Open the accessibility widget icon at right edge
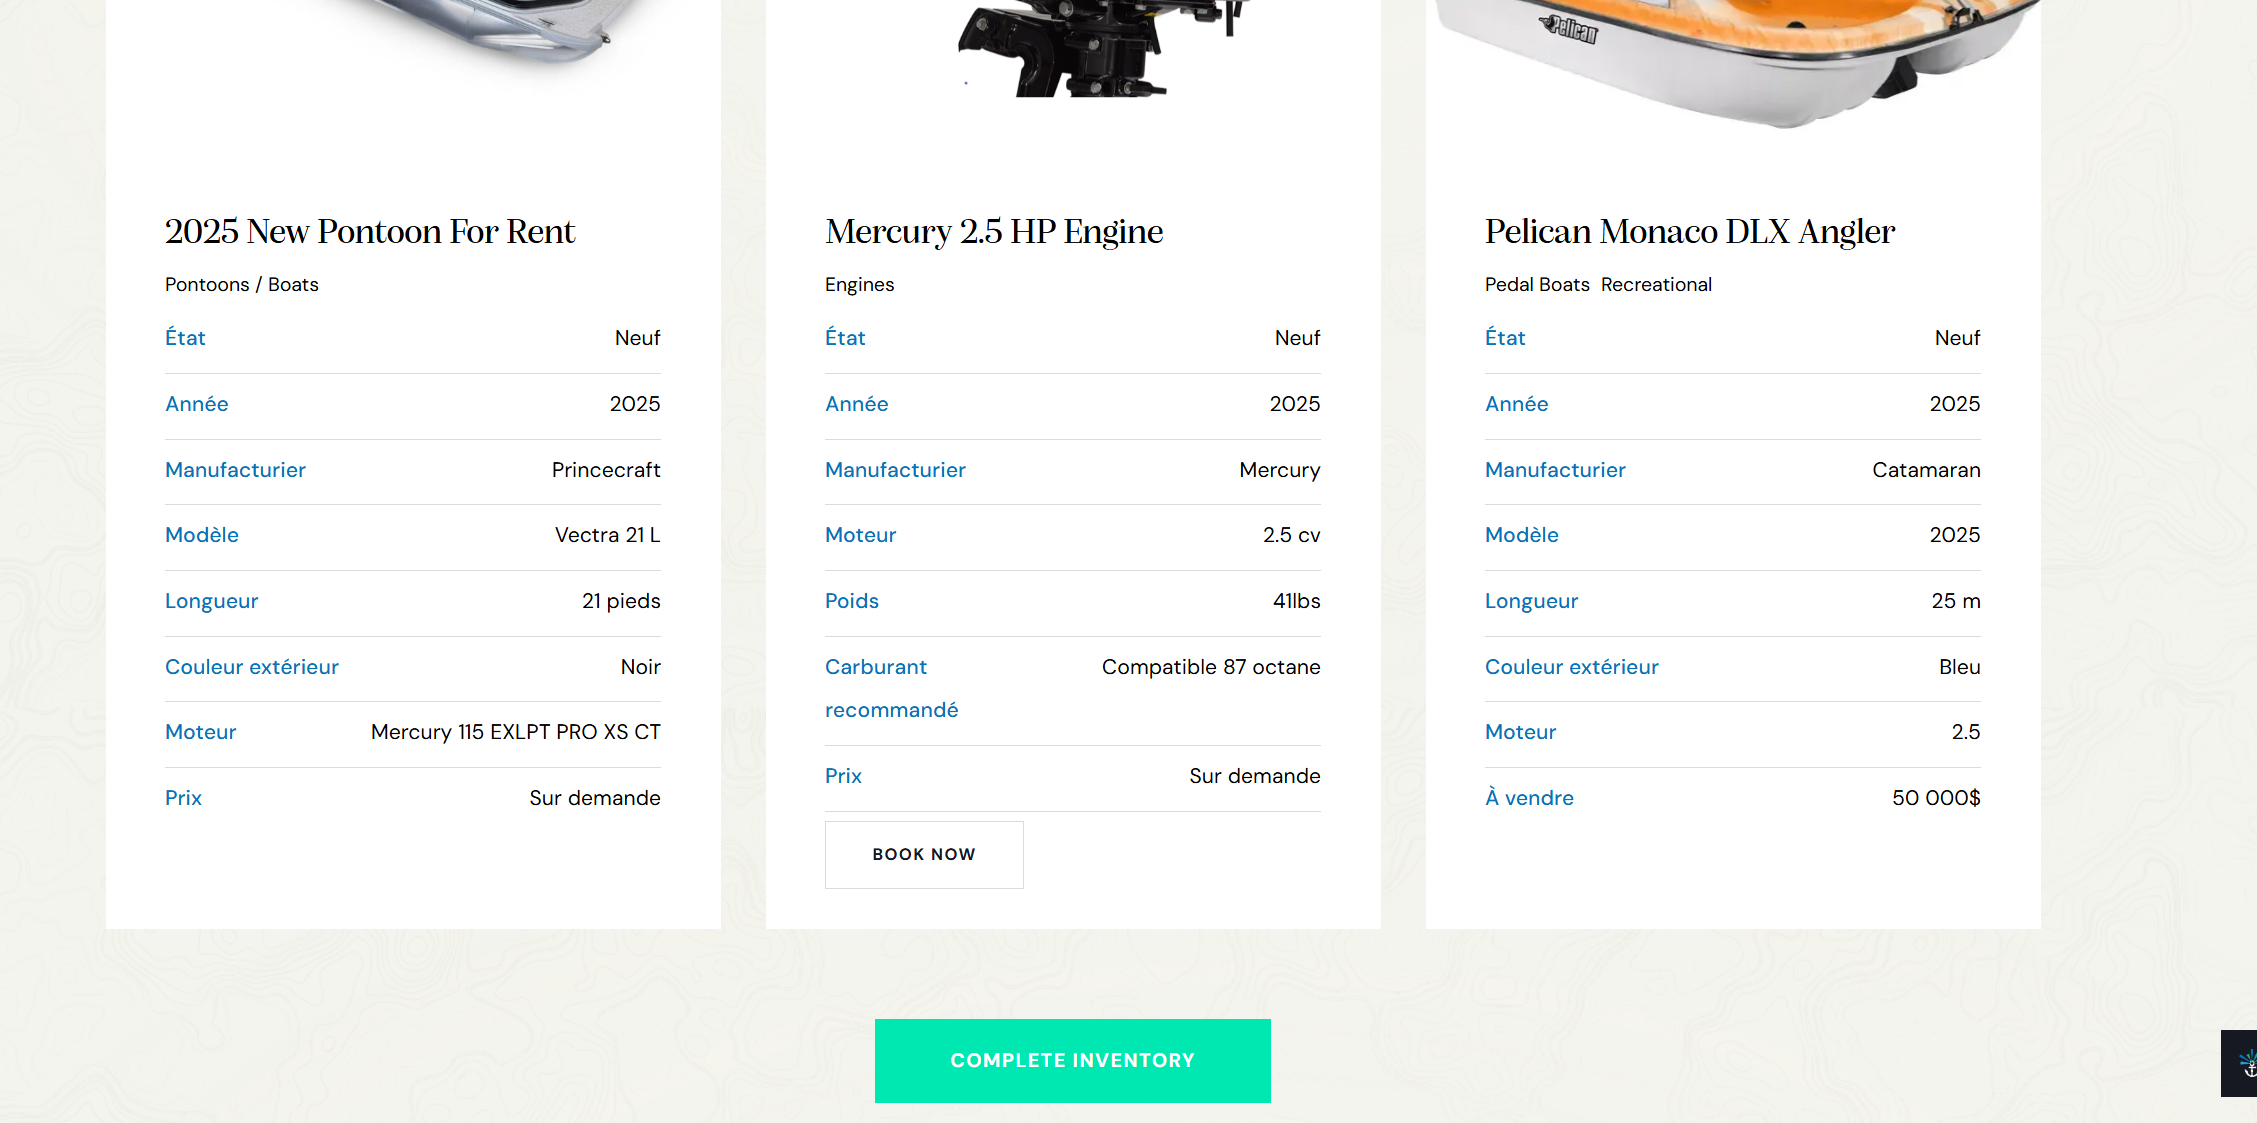The width and height of the screenshot is (2257, 1123). pos(2241,1063)
